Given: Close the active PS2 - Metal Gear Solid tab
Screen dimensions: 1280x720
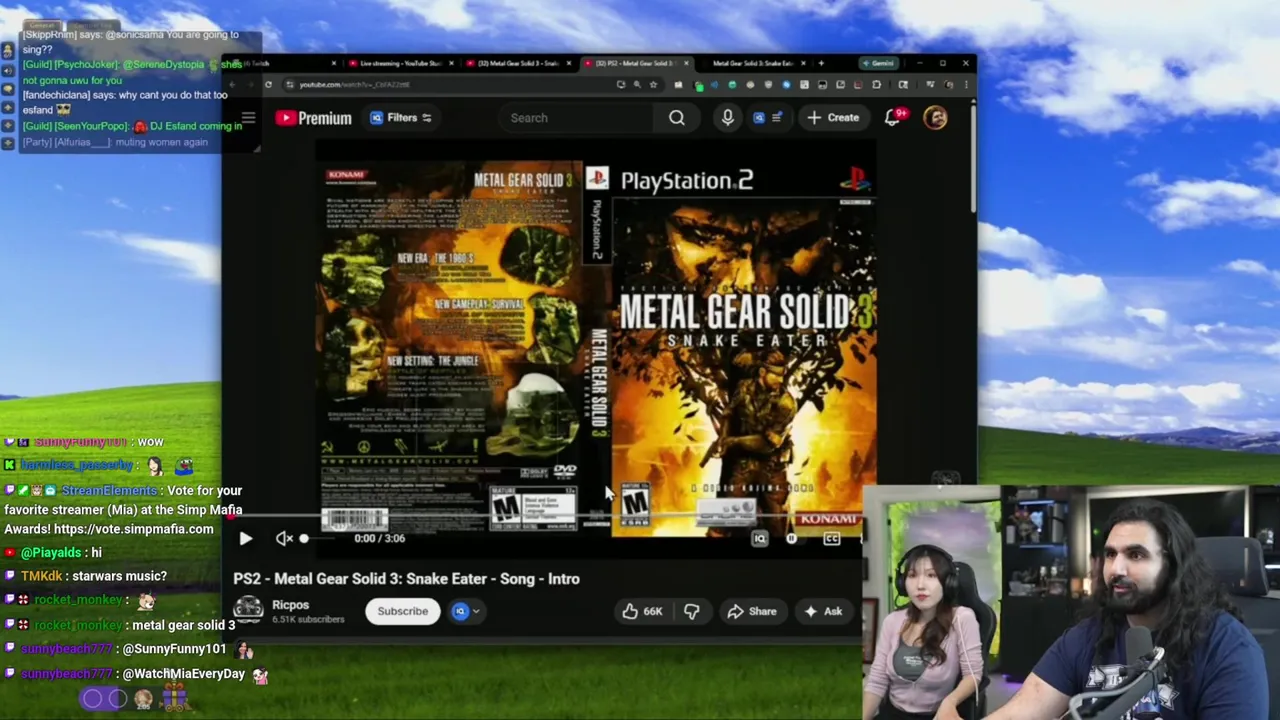Looking at the screenshot, I should click(x=686, y=63).
